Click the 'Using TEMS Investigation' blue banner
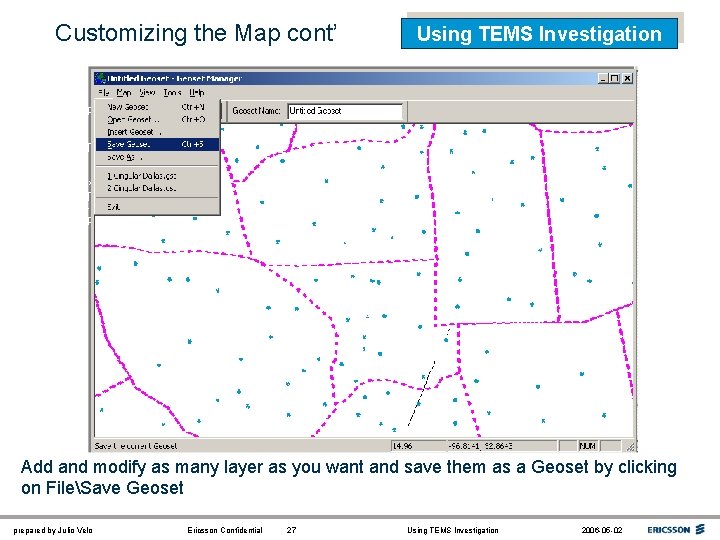The image size is (720, 540). pyautogui.click(x=539, y=34)
